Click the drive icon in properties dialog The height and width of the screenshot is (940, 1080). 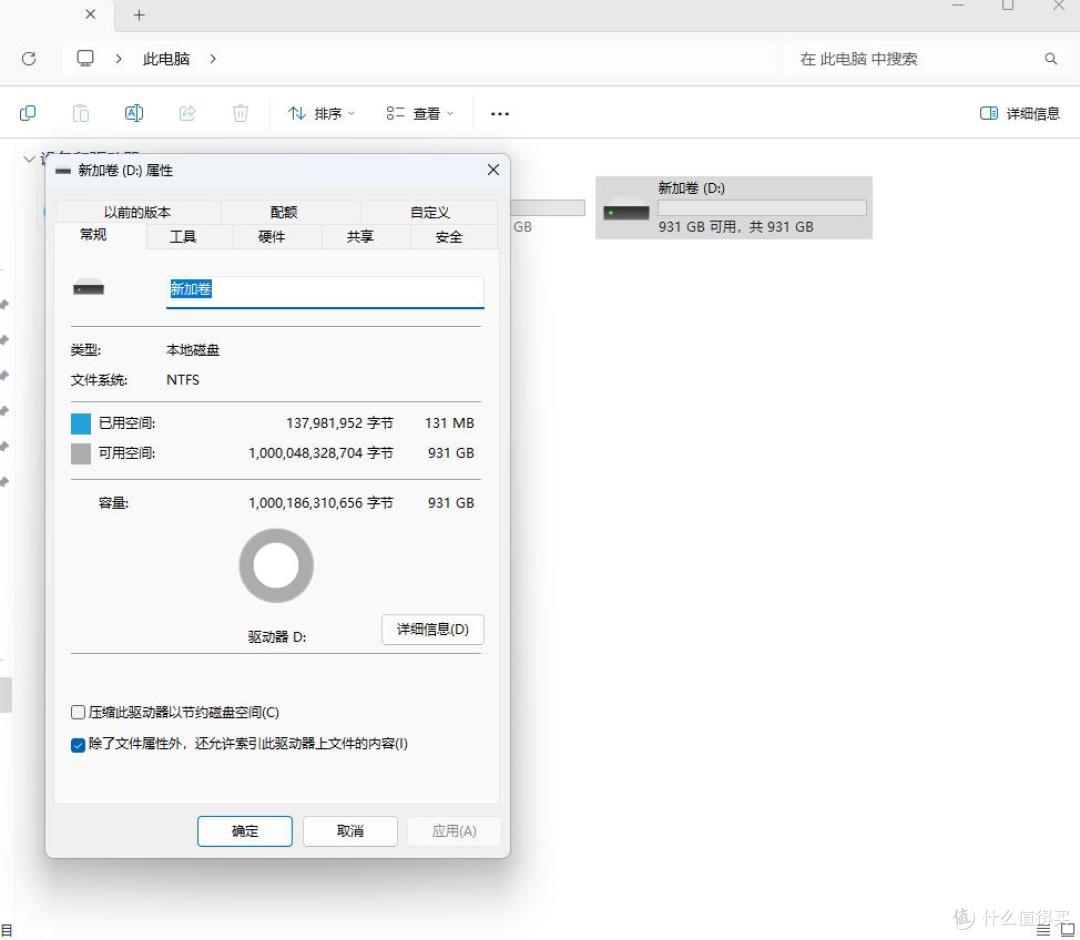(89, 288)
